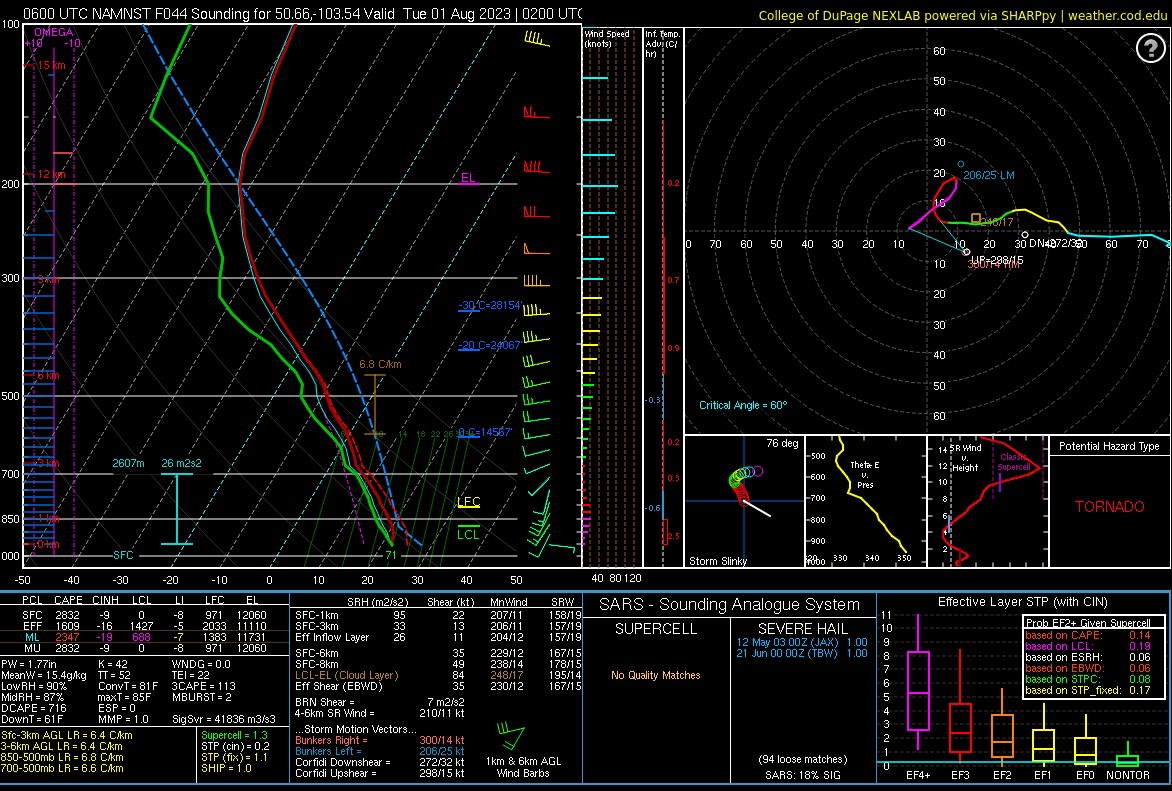Viewport: 1172px width, 791px height.
Task: Click the 'Corfidi Downshear =' label
Action: 342,763
